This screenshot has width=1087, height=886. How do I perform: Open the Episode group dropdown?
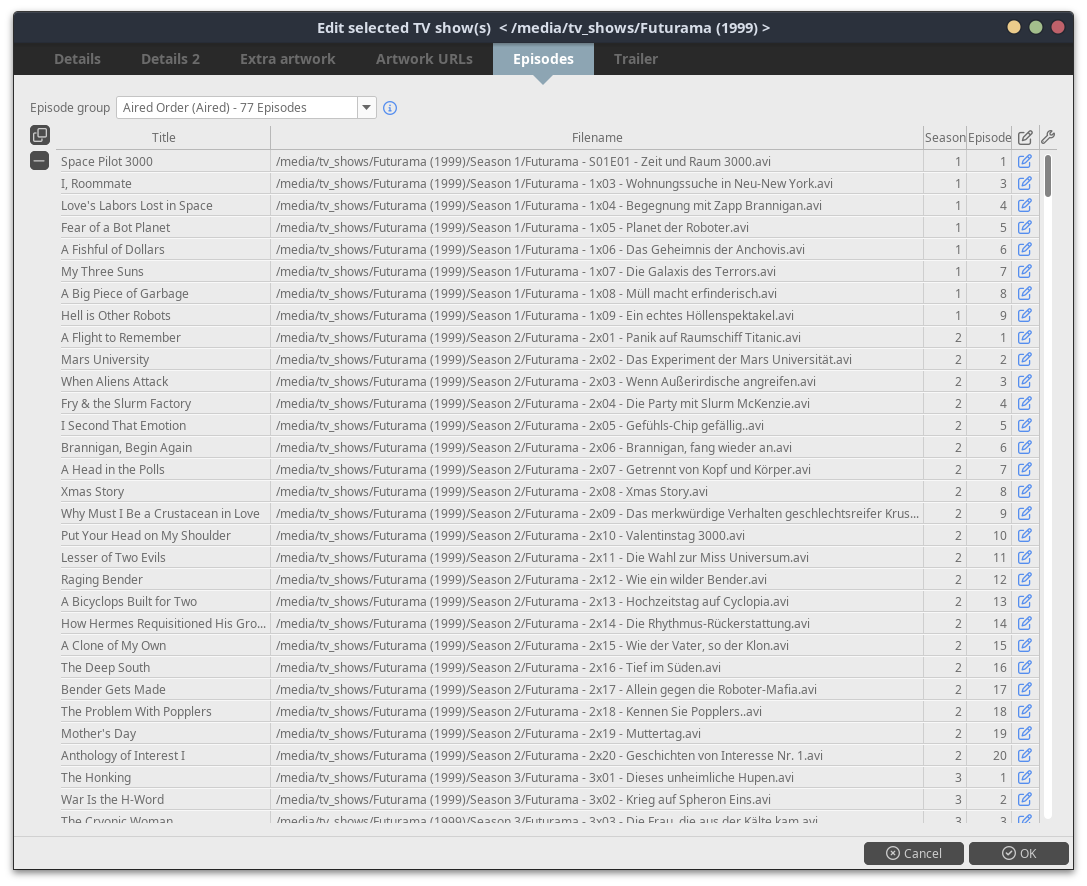pyautogui.click(x=366, y=108)
